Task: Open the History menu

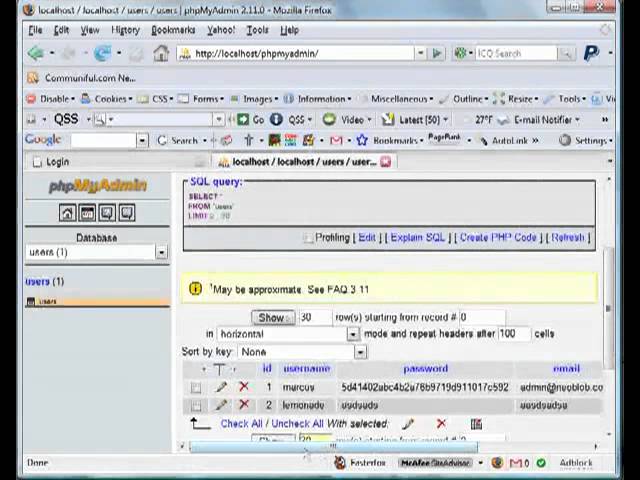Action: click(x=125, y=30)
